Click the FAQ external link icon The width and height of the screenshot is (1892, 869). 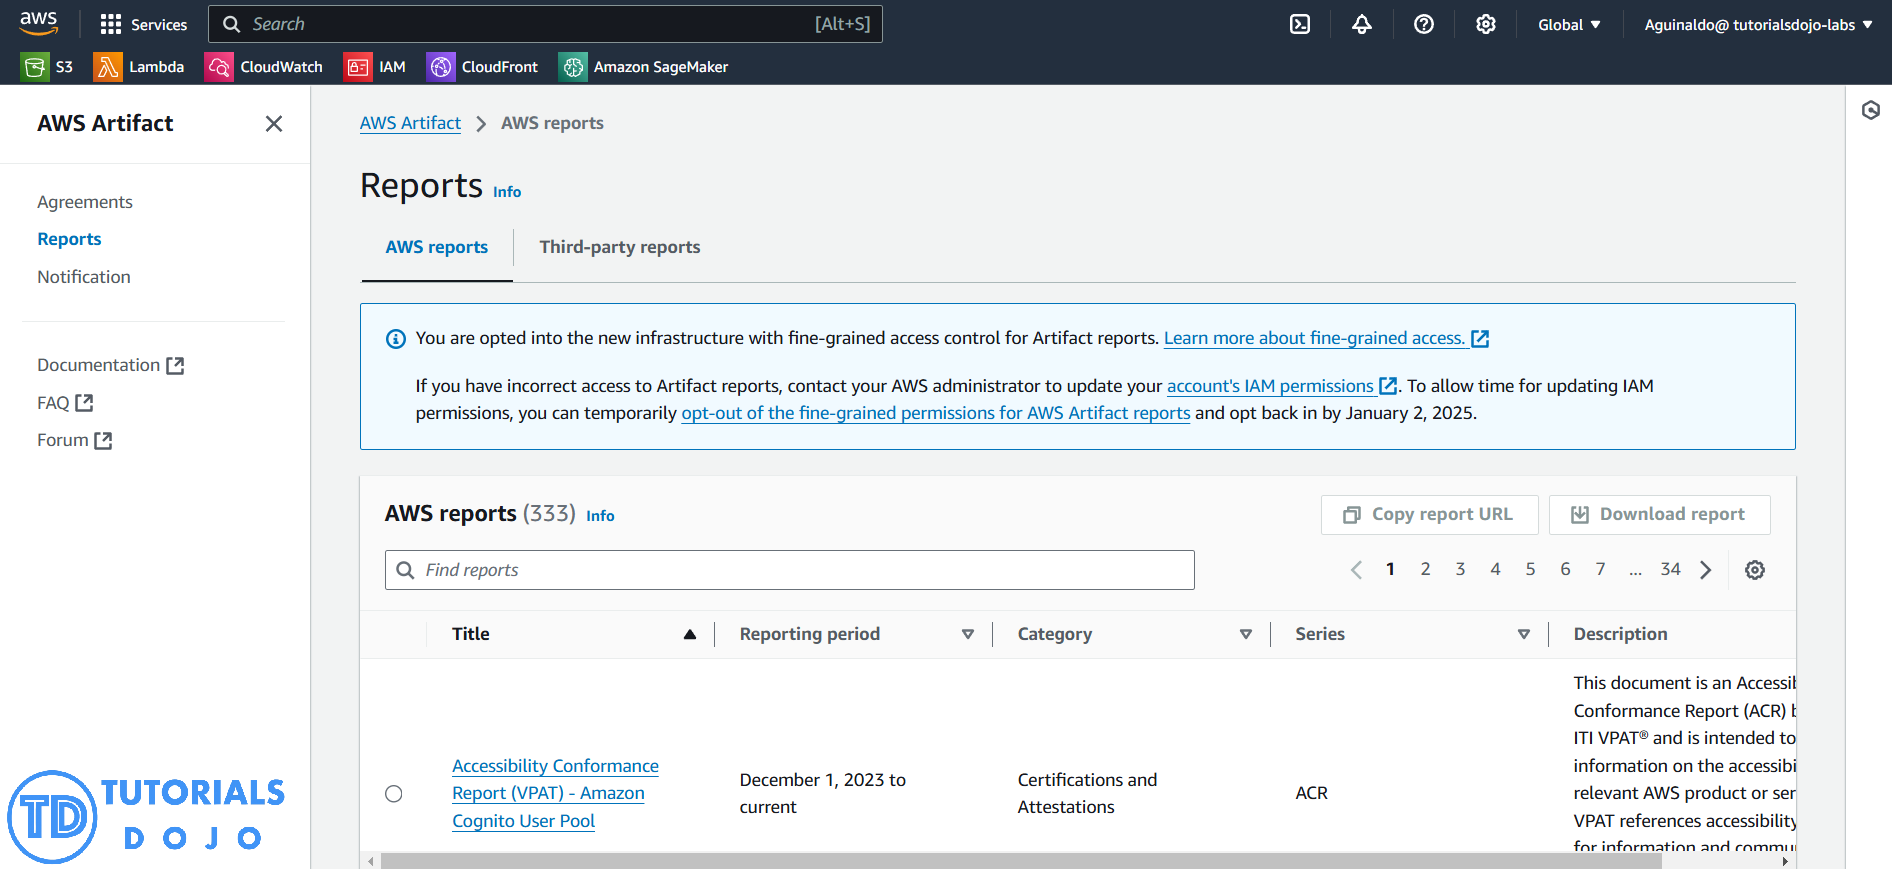point(84,403)
